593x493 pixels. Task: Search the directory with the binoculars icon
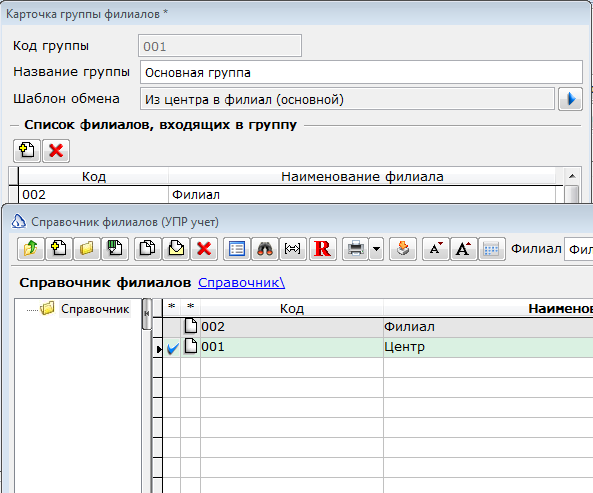(265, 249)
